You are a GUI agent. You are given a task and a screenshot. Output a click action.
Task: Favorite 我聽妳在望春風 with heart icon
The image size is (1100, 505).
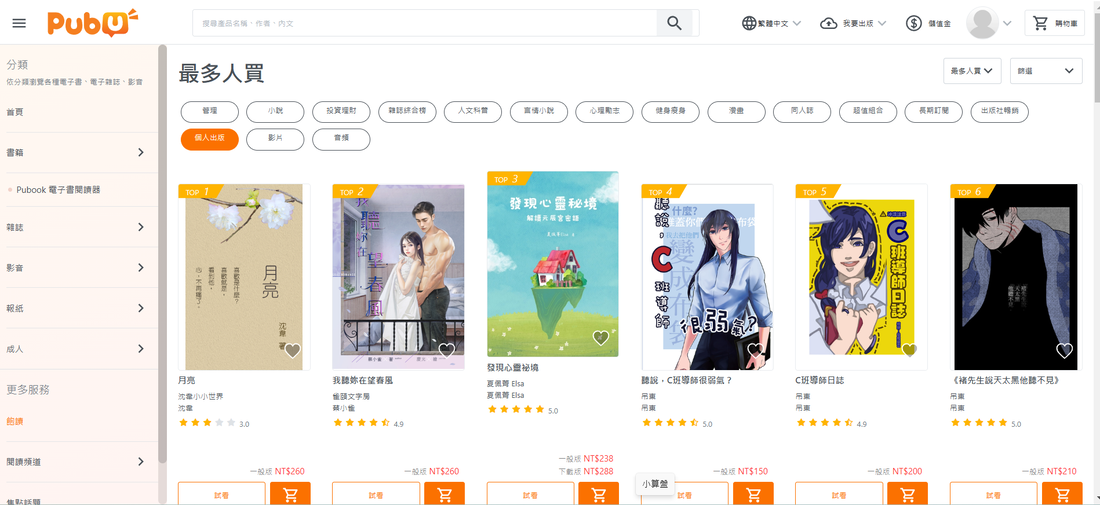pyautogui.click(x=447, y=351)
